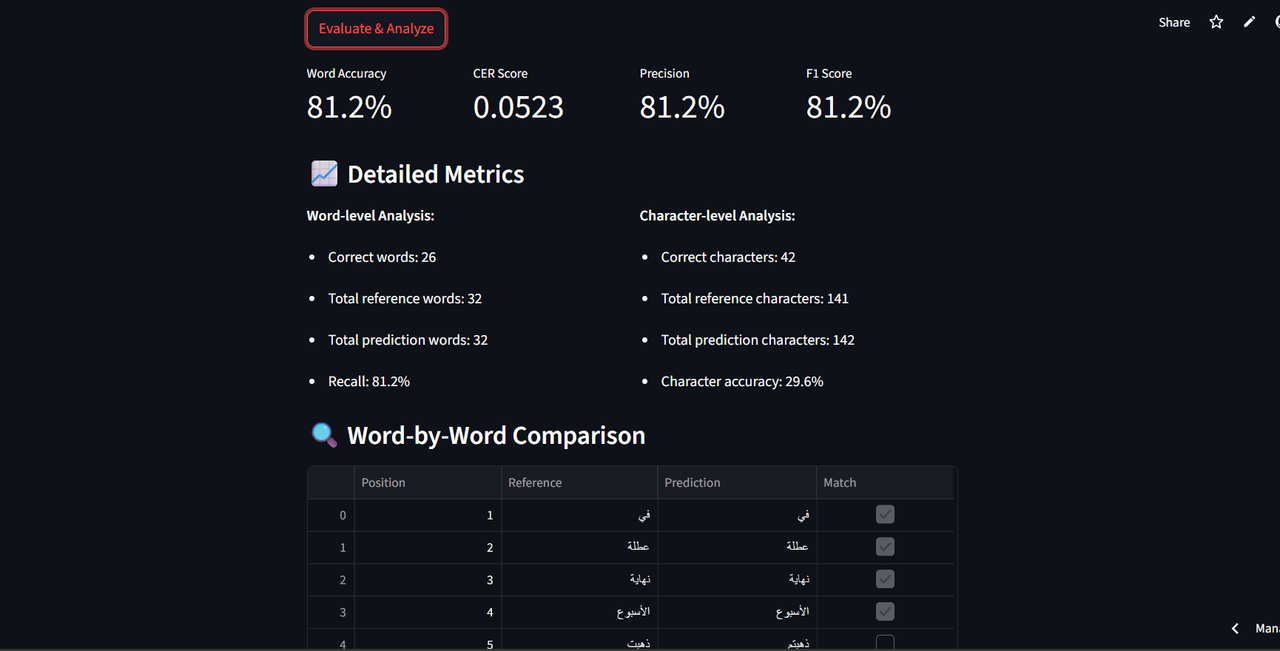This screenshot has height=651, width=1280.
Task: Click the Character-level Analysis subheading
Action: coord(717,216)
